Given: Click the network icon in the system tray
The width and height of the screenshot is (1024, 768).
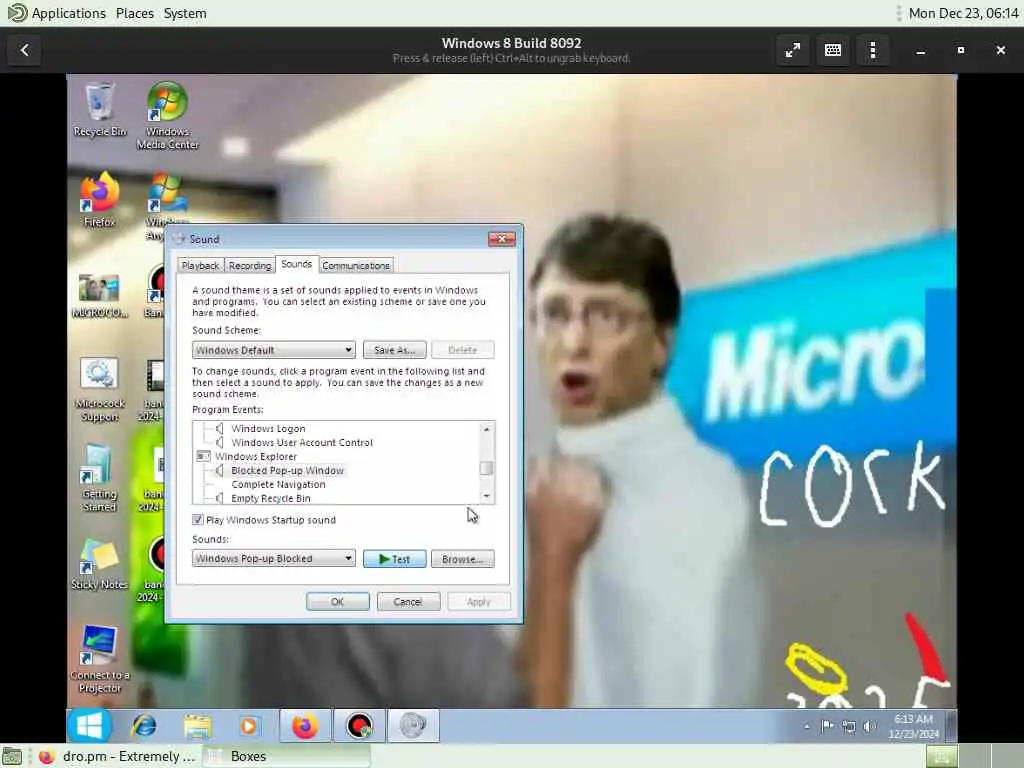Looking at the screenshot, I should (848, 726).
